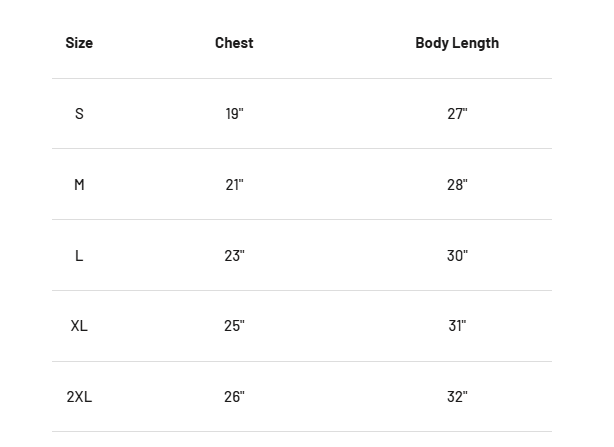Select the S size cell
The image size is (614, 447).
tap(79, 114)
